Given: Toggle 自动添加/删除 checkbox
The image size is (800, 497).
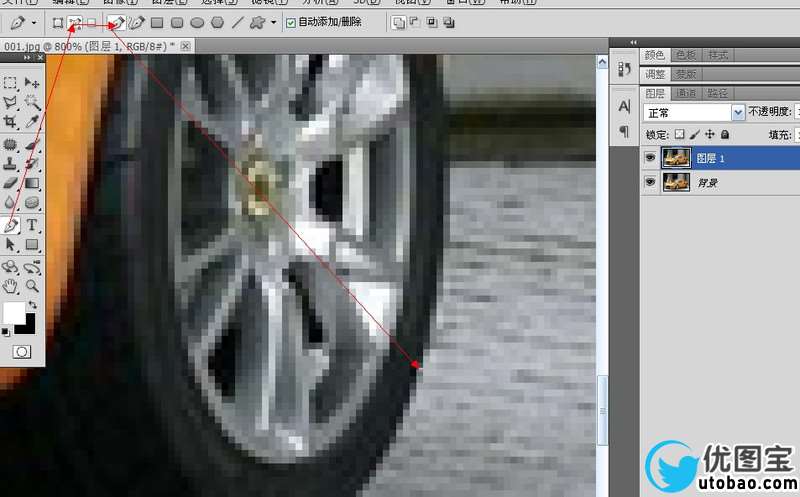Looking at the screenshot, I should pos(291,23).
